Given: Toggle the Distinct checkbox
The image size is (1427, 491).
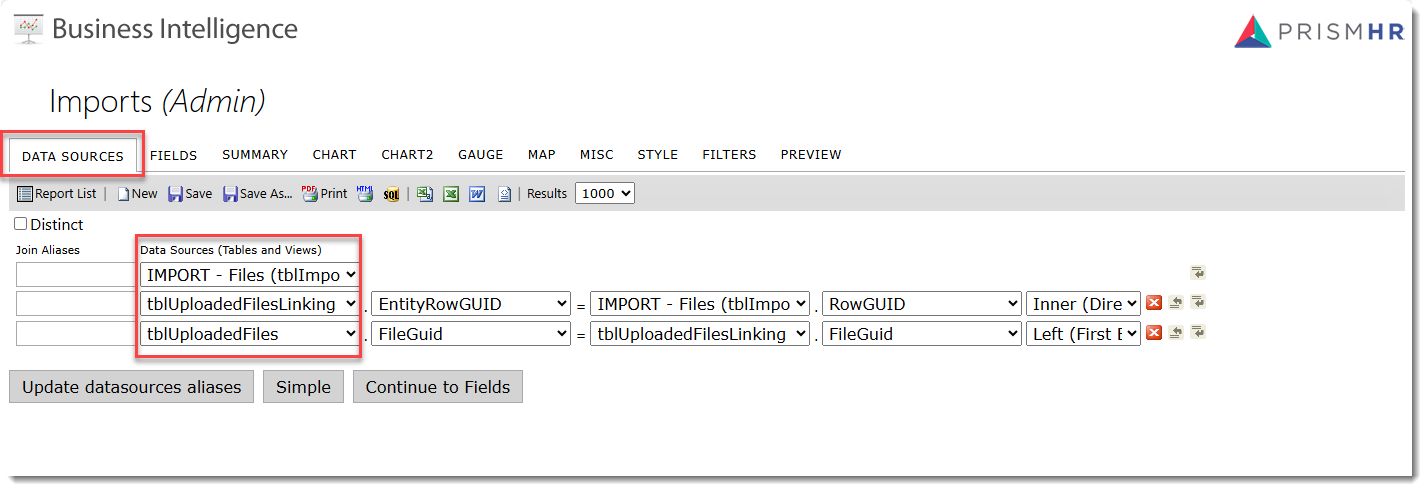Looking at the screenshot, I should click(21, 224).
